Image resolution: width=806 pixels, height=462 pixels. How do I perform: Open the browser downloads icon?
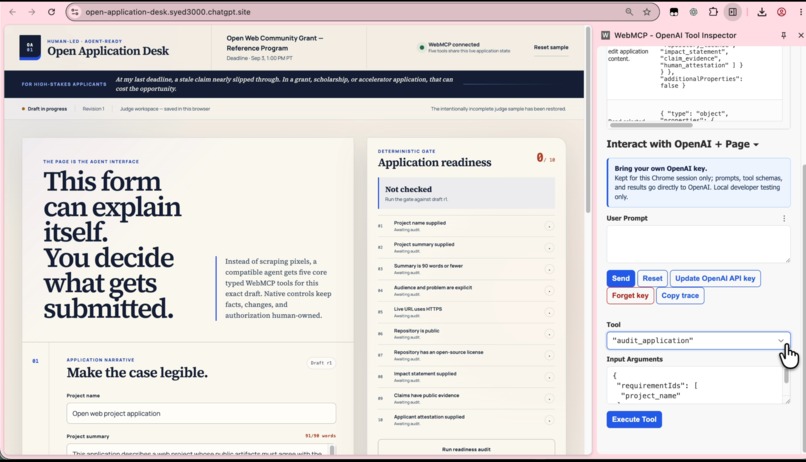click(762, 12)
